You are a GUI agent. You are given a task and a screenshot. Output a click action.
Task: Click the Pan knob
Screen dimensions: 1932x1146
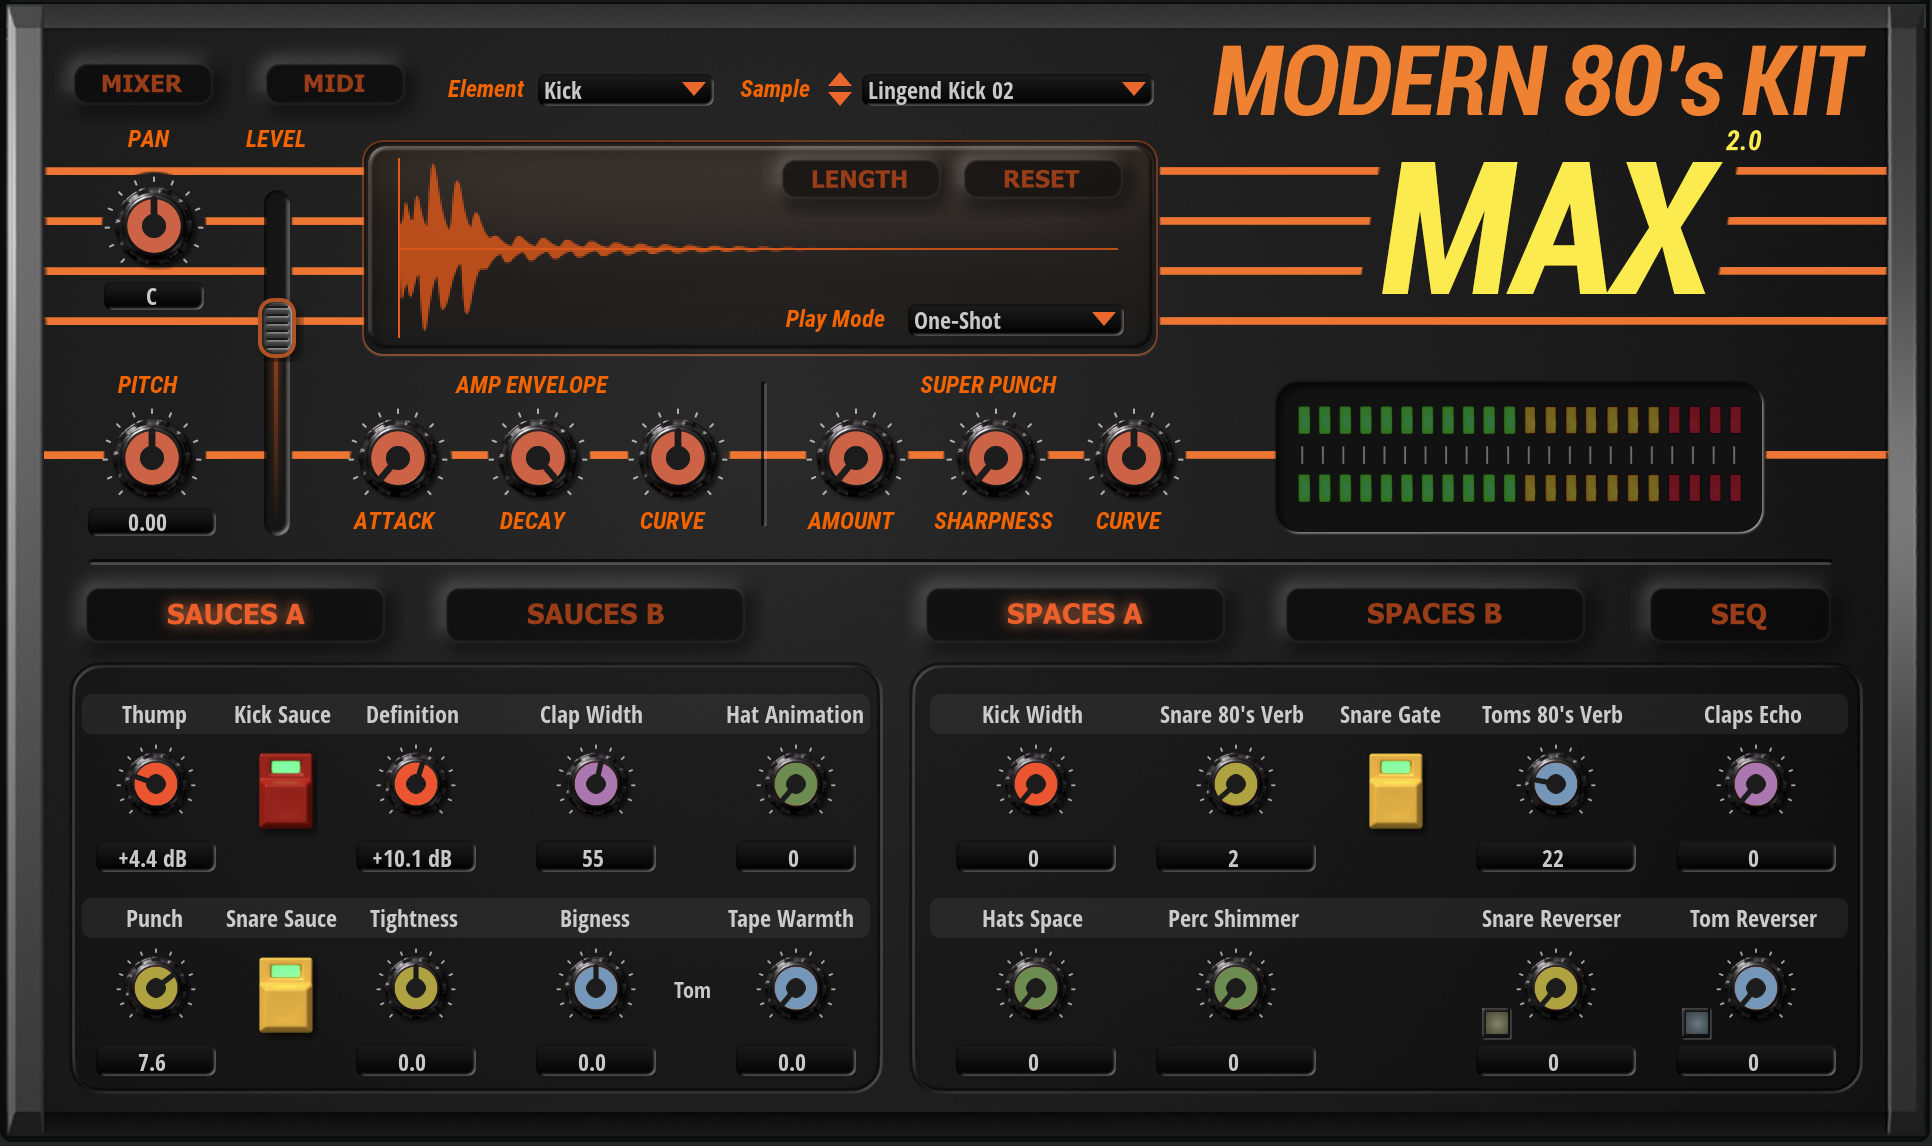point(154,224)
